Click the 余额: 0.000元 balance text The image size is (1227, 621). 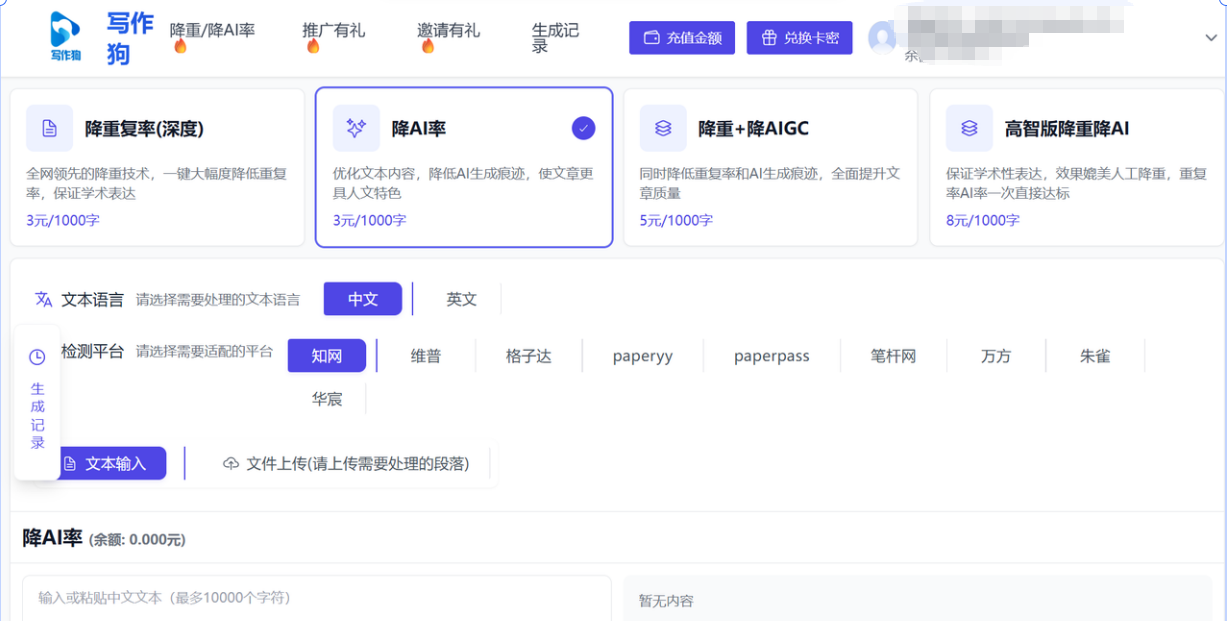[x=137, y=540]
